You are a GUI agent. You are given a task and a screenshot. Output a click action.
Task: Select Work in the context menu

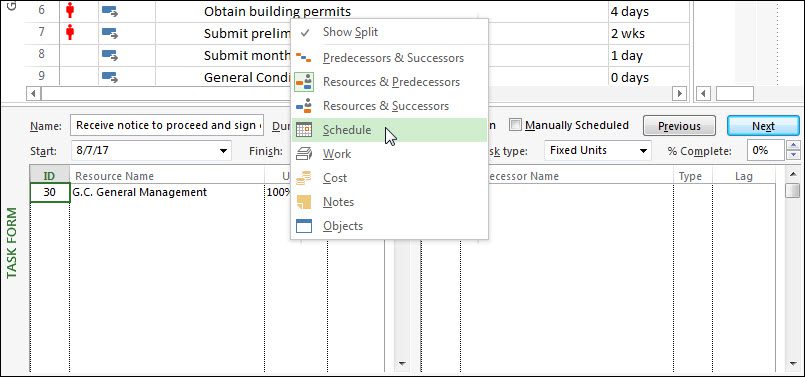click(x=389, y=154)
